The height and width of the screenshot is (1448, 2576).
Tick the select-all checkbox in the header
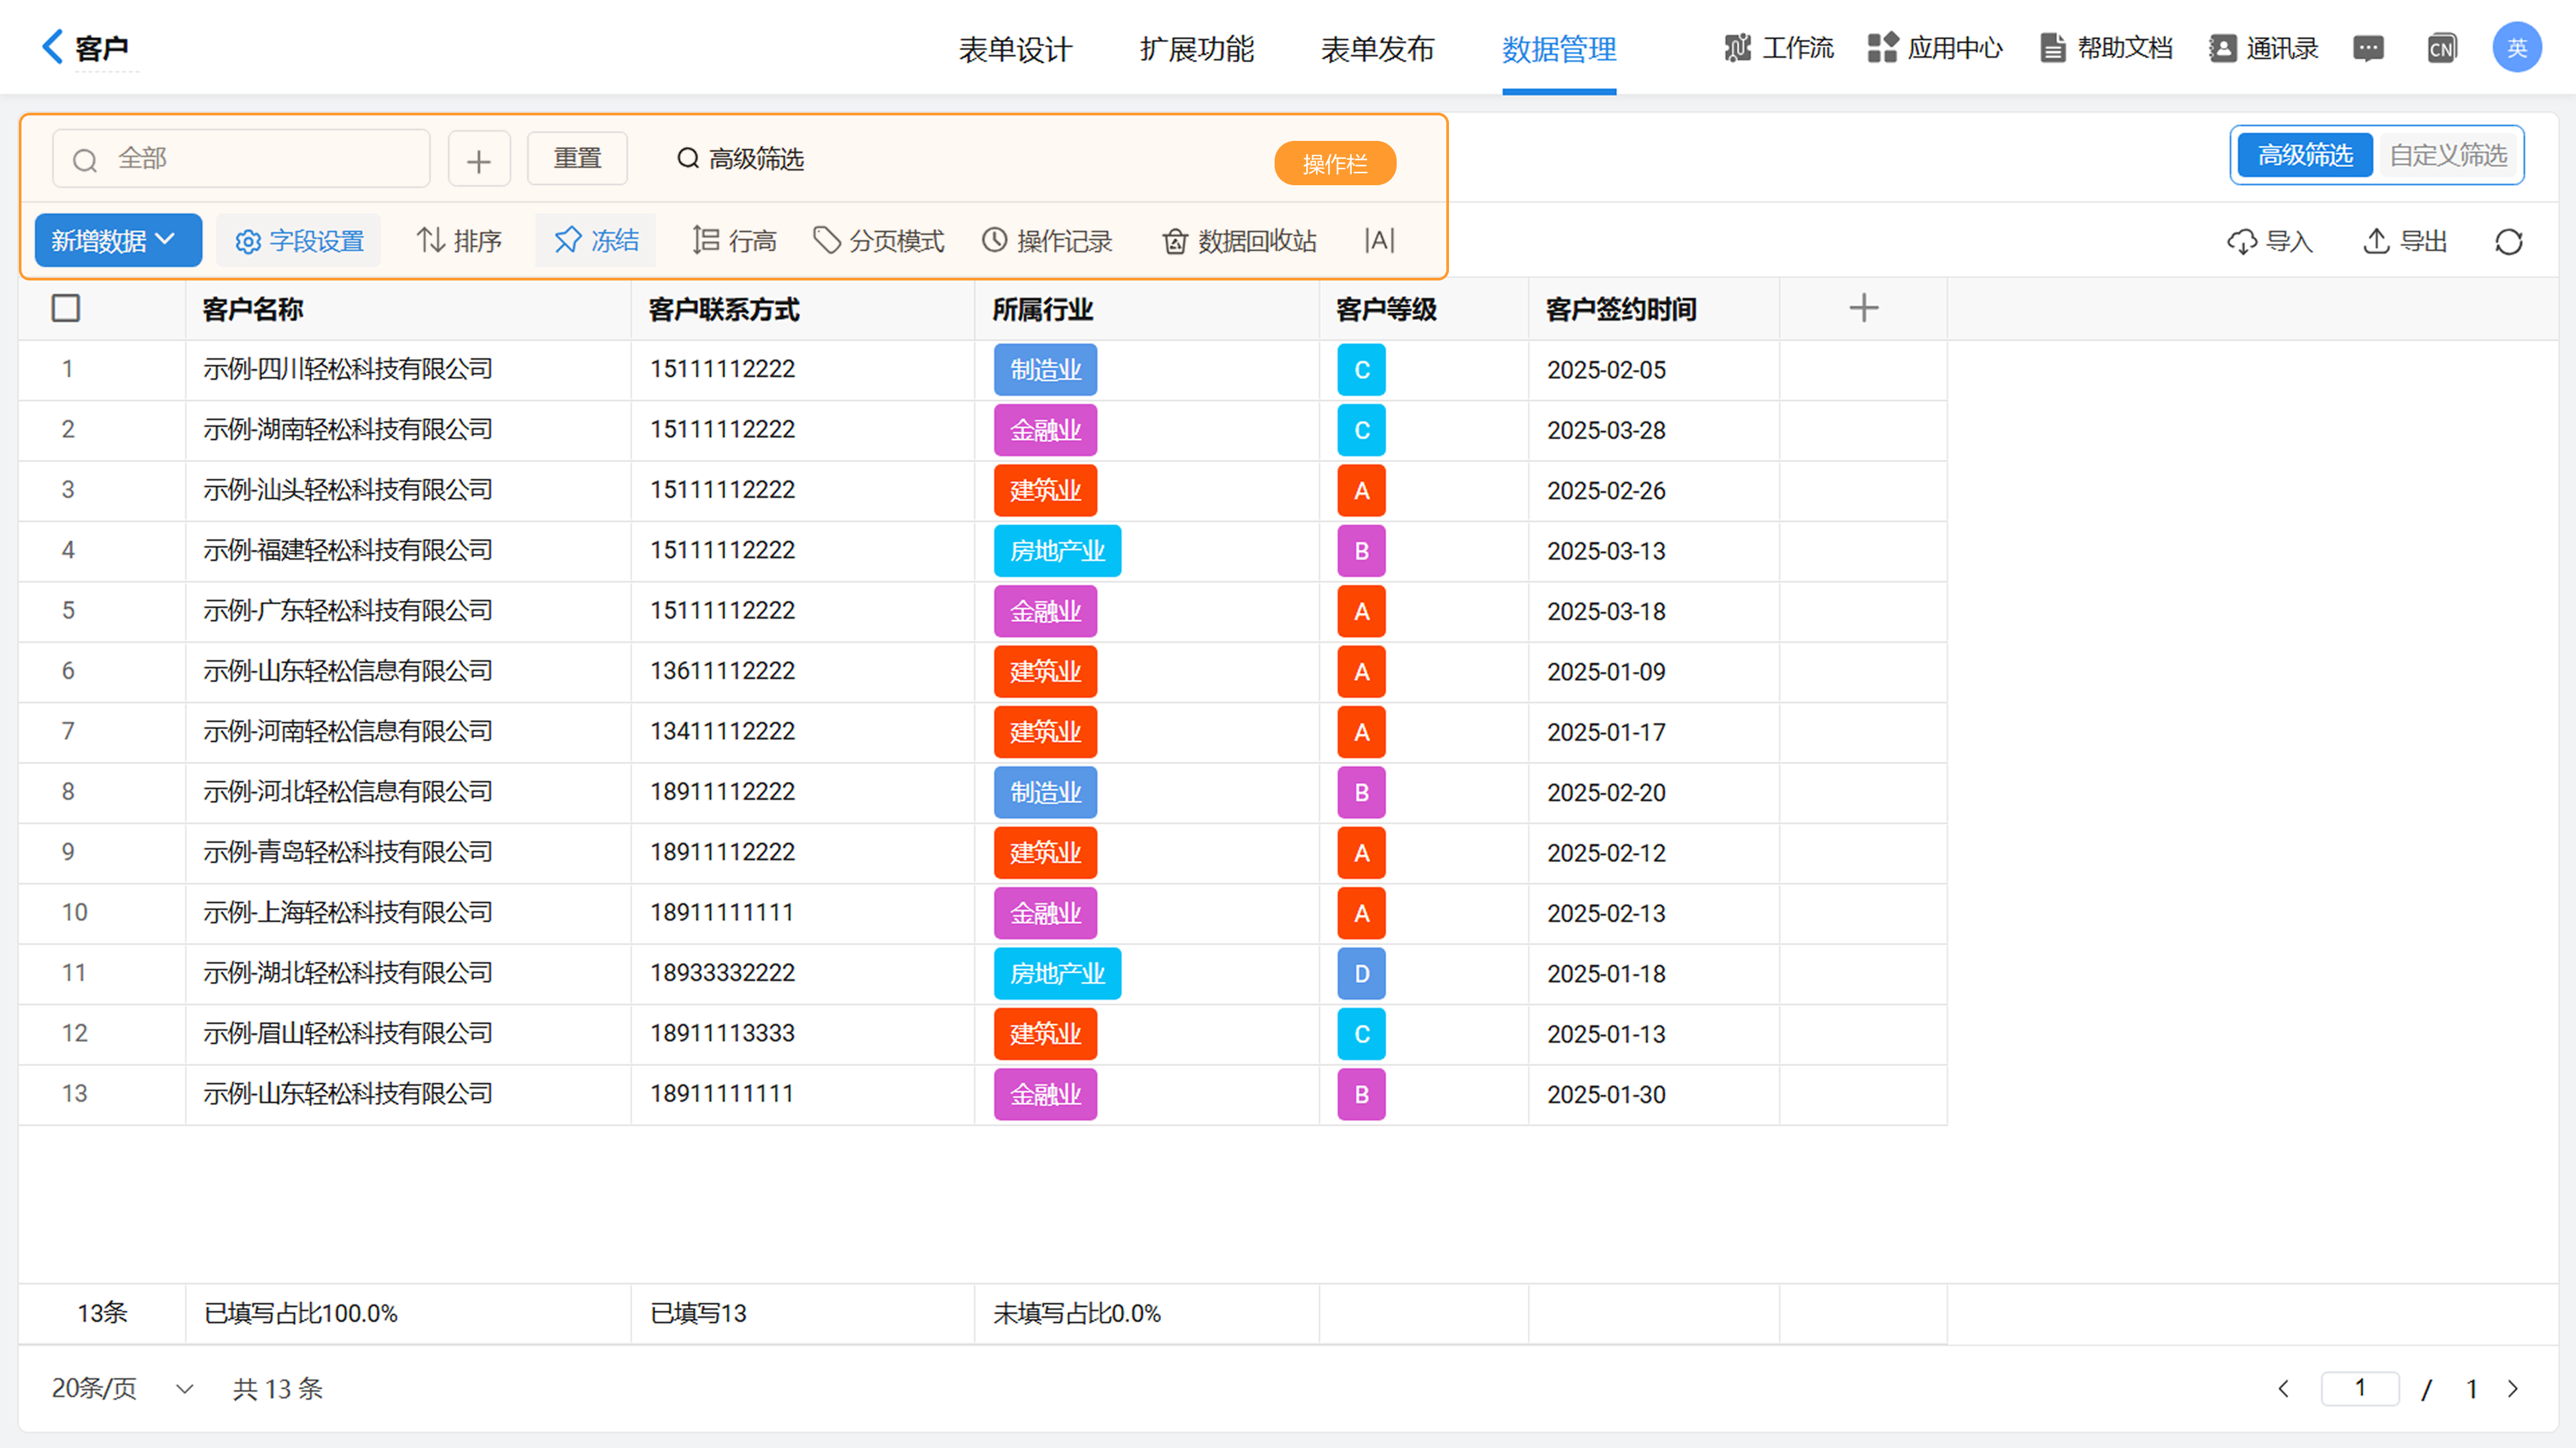(x=66, y=308)
